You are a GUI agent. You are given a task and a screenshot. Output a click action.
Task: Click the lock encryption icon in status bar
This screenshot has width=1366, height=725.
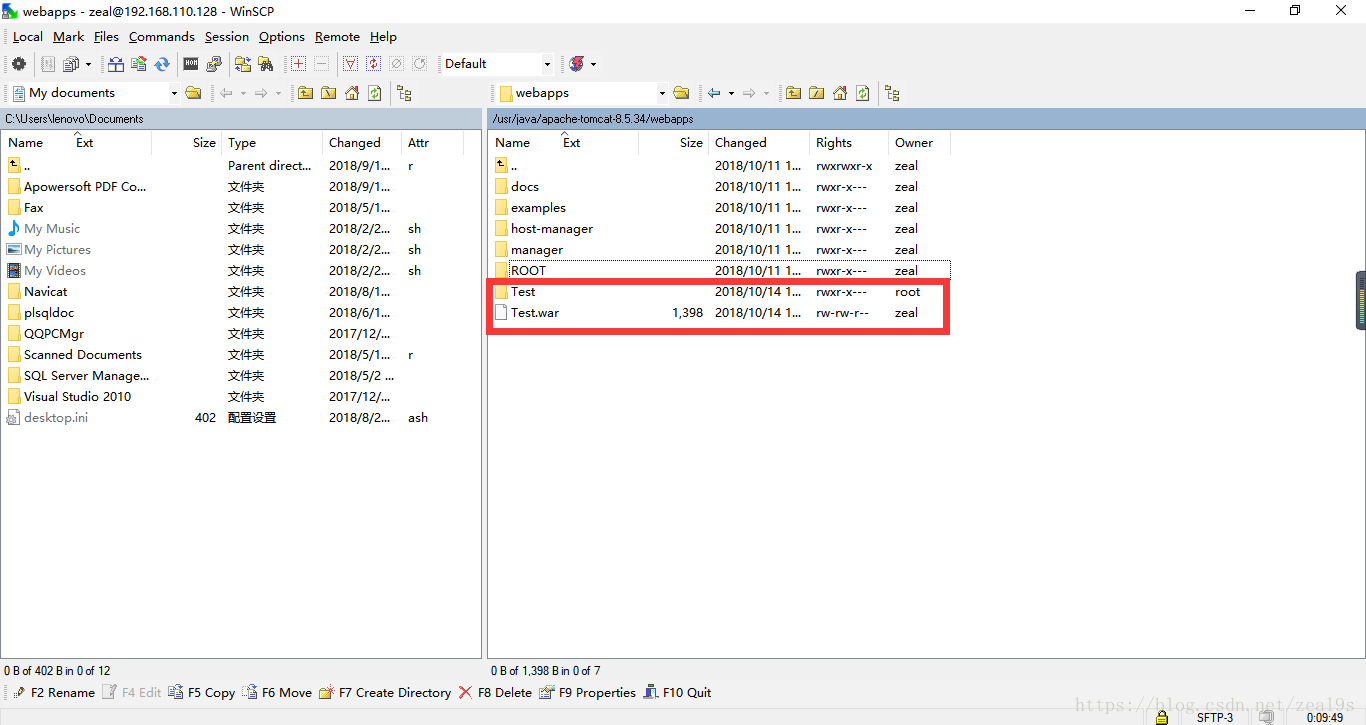click(x=1161, y=717)
